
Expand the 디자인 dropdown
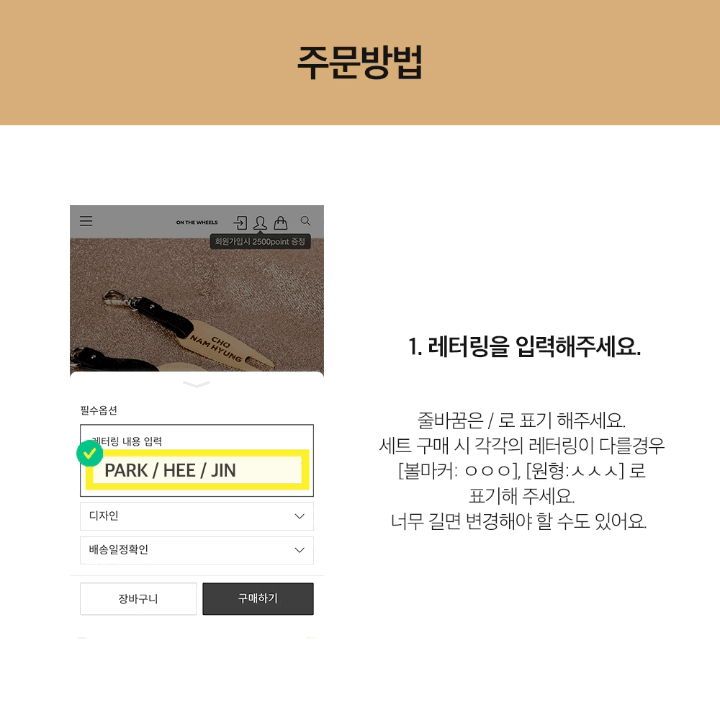pos(197,516)
